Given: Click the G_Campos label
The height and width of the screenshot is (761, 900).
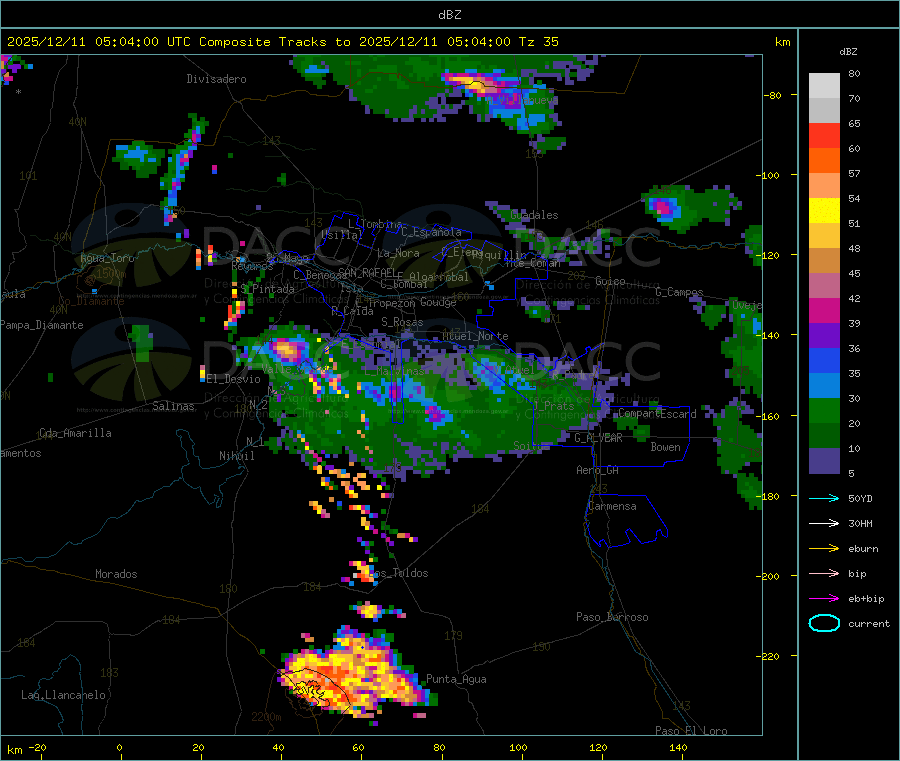Looking at the screenshot, I should pyautogui.click(x=679, y=292).
